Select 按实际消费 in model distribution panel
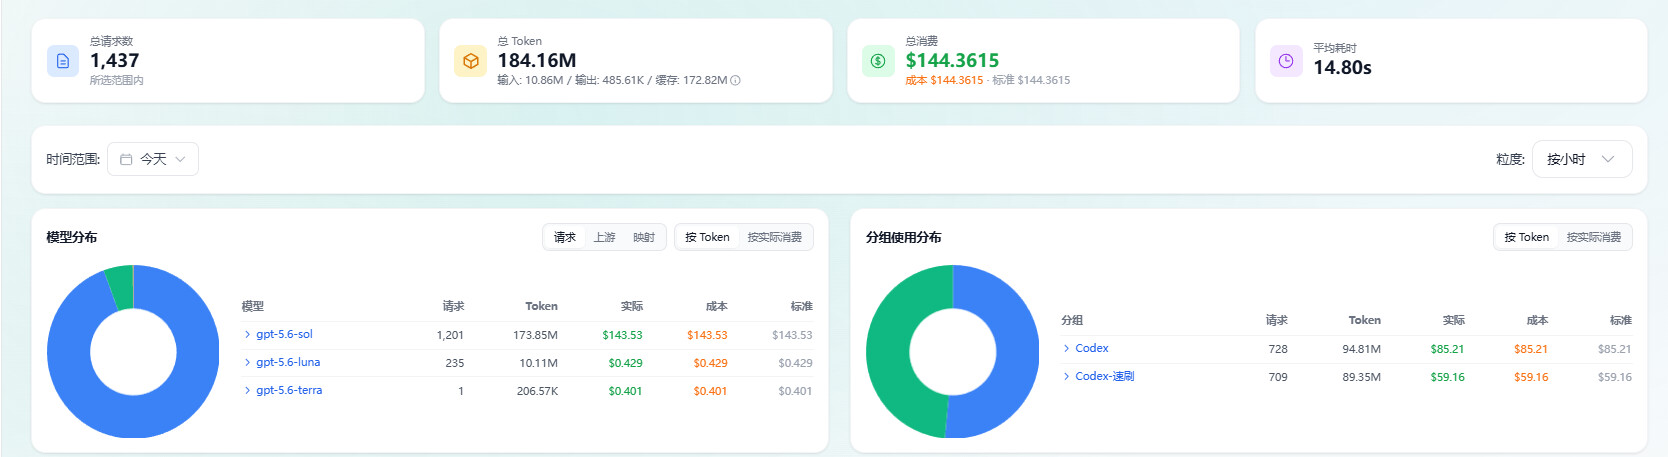The width and height of the screenshot is (1668, 457). 775,237
